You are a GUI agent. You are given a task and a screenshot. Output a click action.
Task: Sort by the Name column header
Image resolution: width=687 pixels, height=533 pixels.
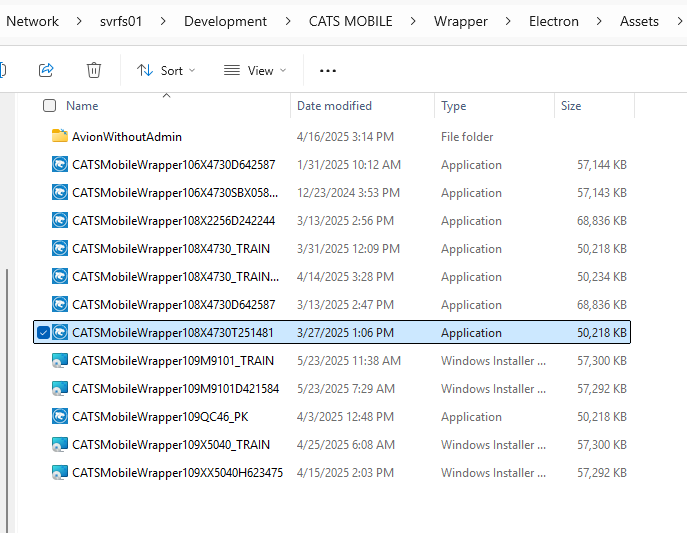pos(82,106)
